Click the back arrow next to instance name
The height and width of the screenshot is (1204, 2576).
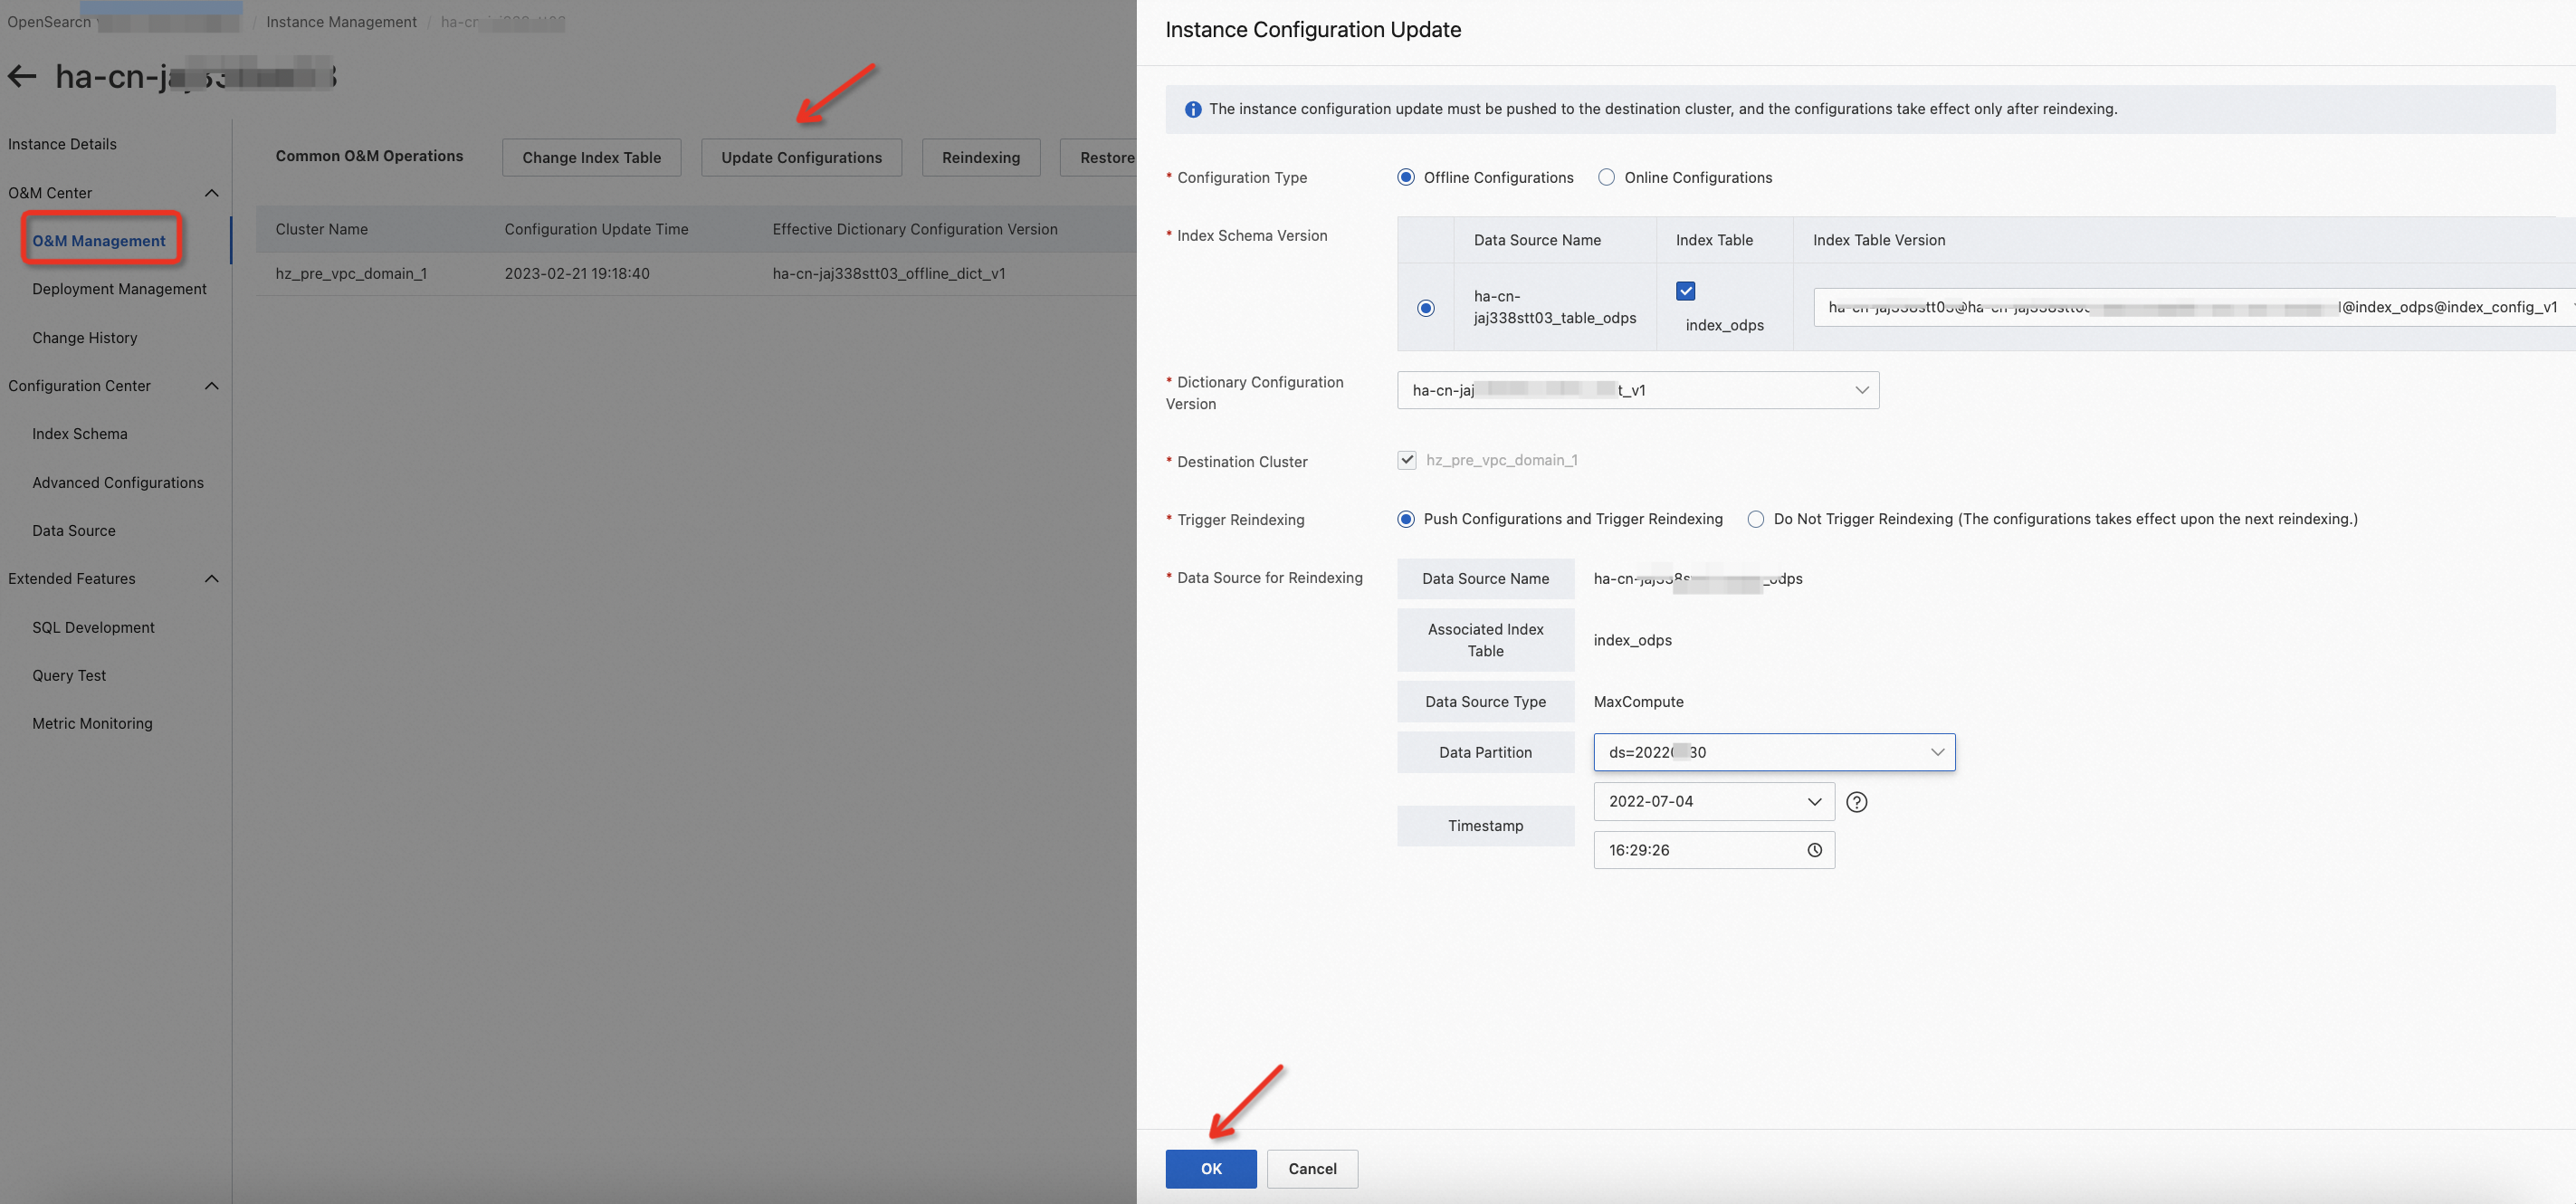22,76
